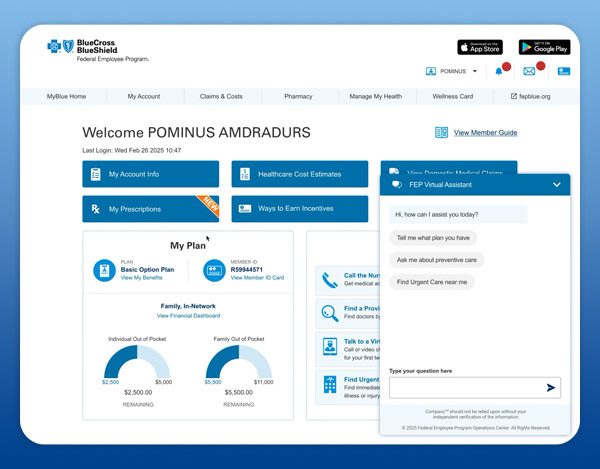
Task: Open Manage My Health menu
Action: [375, 96]
